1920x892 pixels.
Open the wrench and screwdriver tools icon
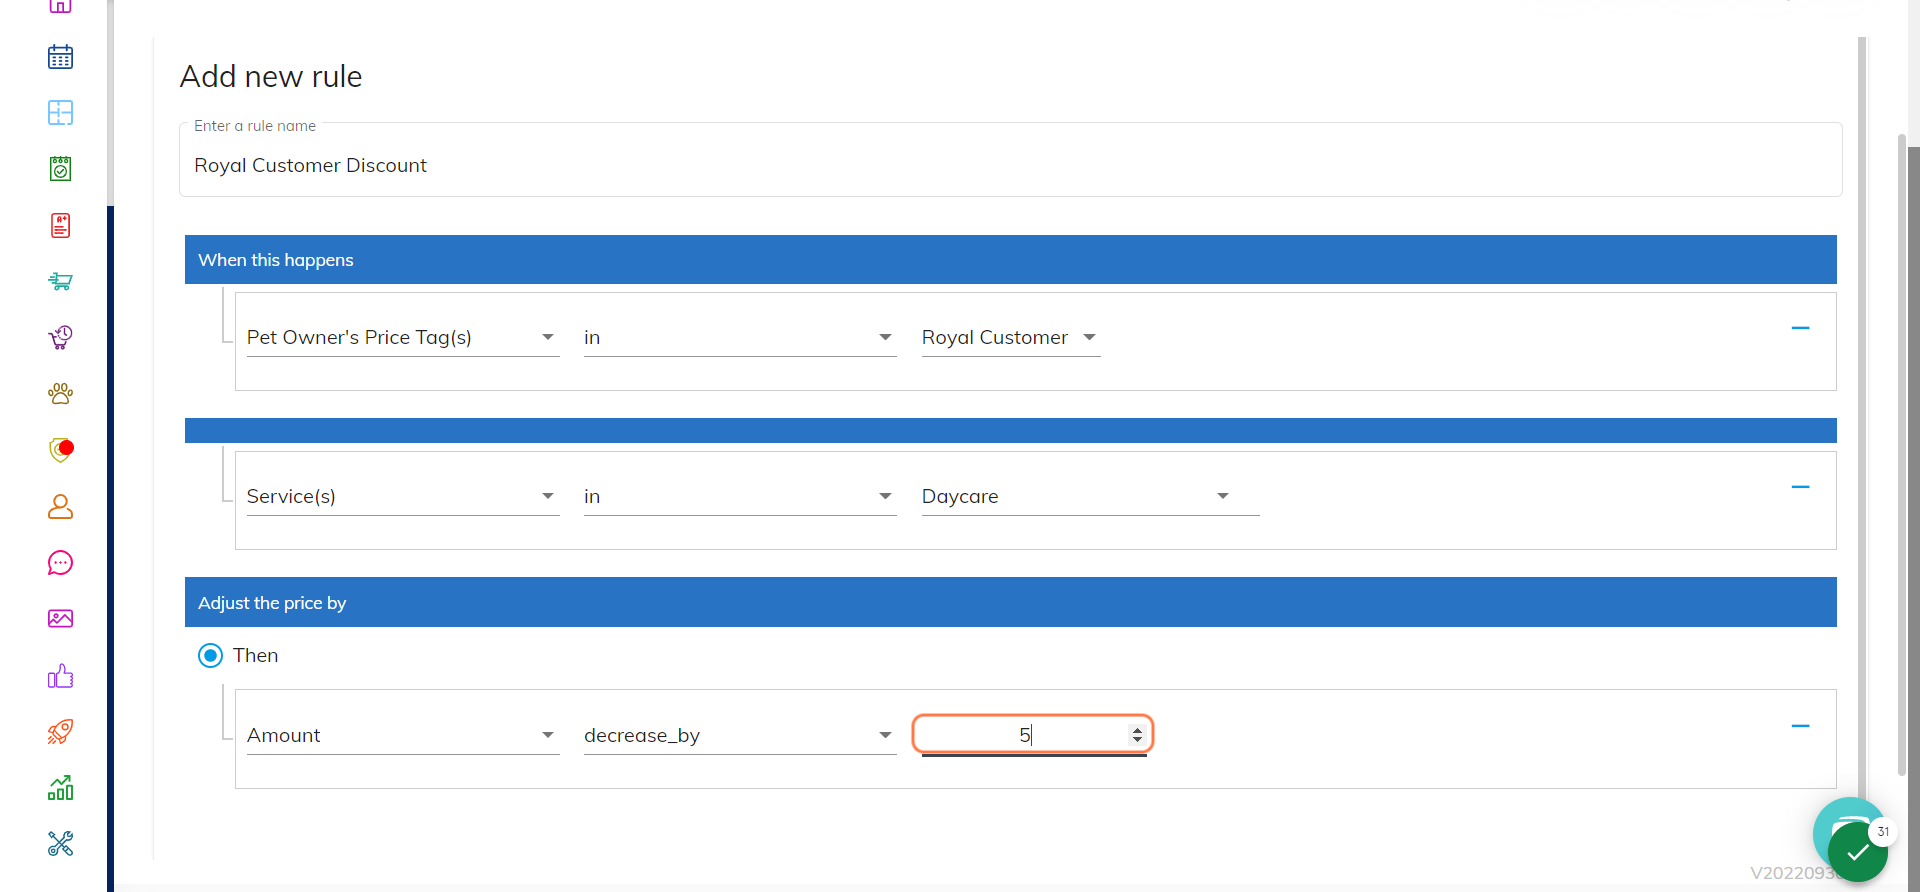[60, 844]
